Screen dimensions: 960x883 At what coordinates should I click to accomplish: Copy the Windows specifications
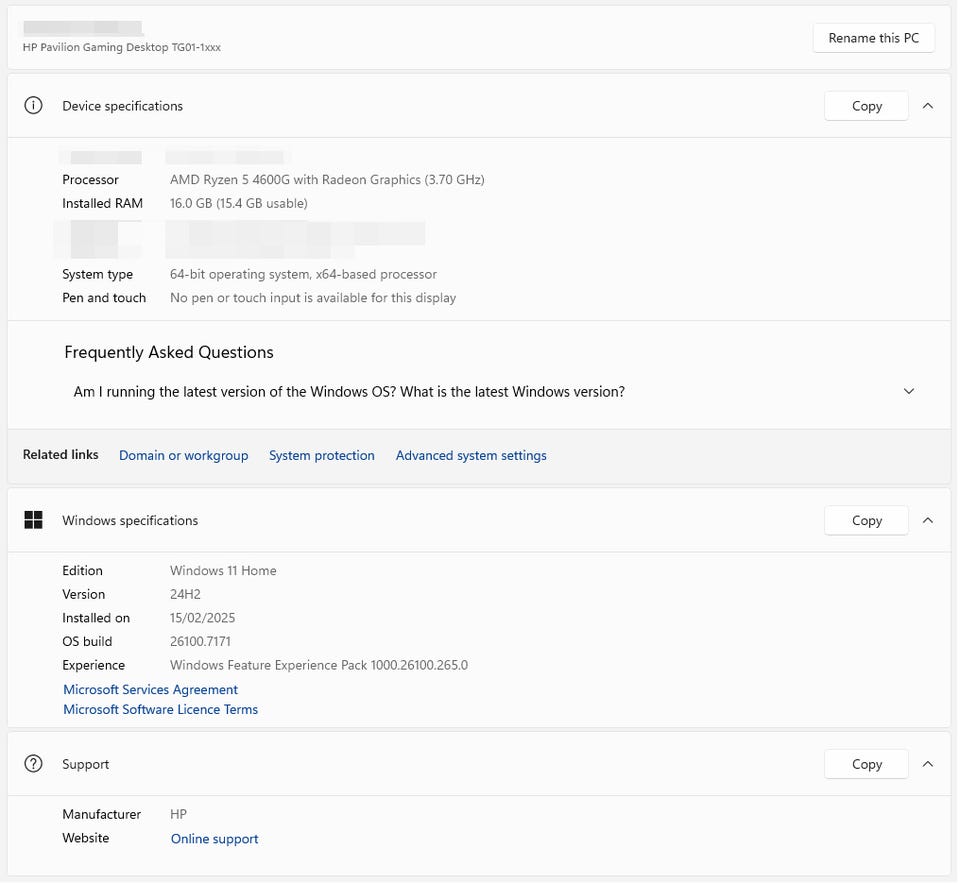pyautogui.click(x=866, y=520)
